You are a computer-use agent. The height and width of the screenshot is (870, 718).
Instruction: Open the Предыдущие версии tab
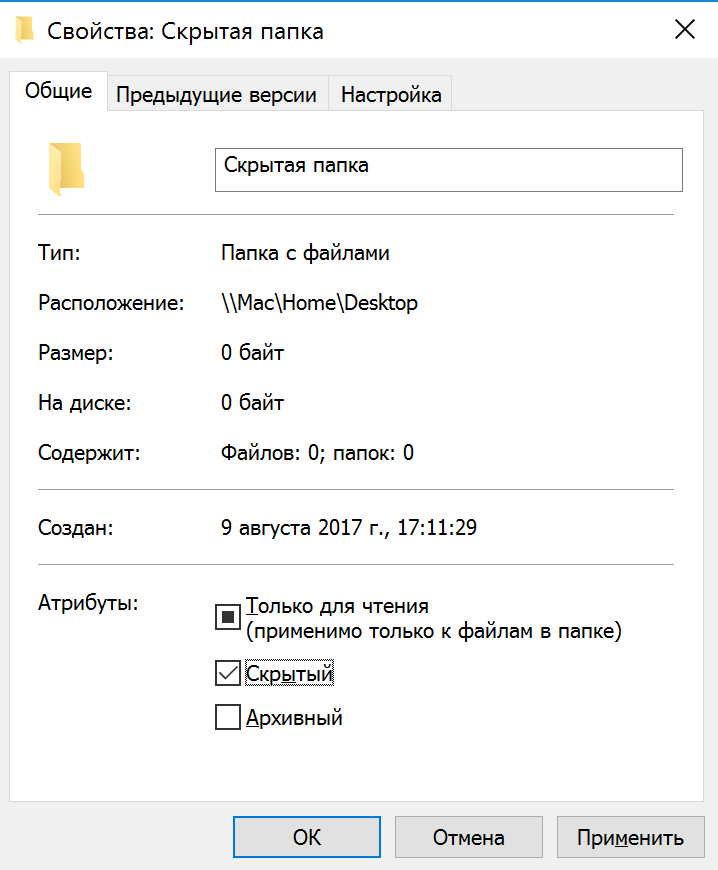(x=216, y=95)
